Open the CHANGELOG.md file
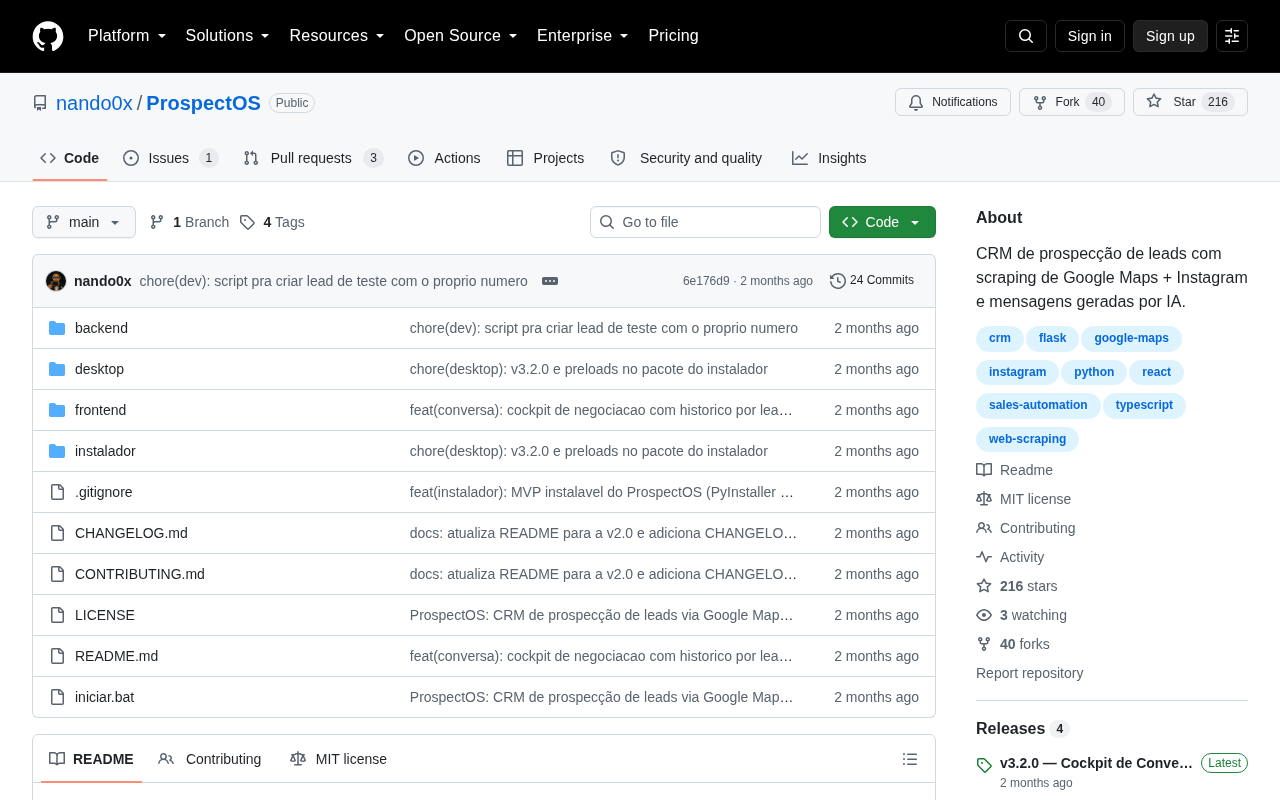The height and width of the screenshot is (800, 1280). coord(131,533)
